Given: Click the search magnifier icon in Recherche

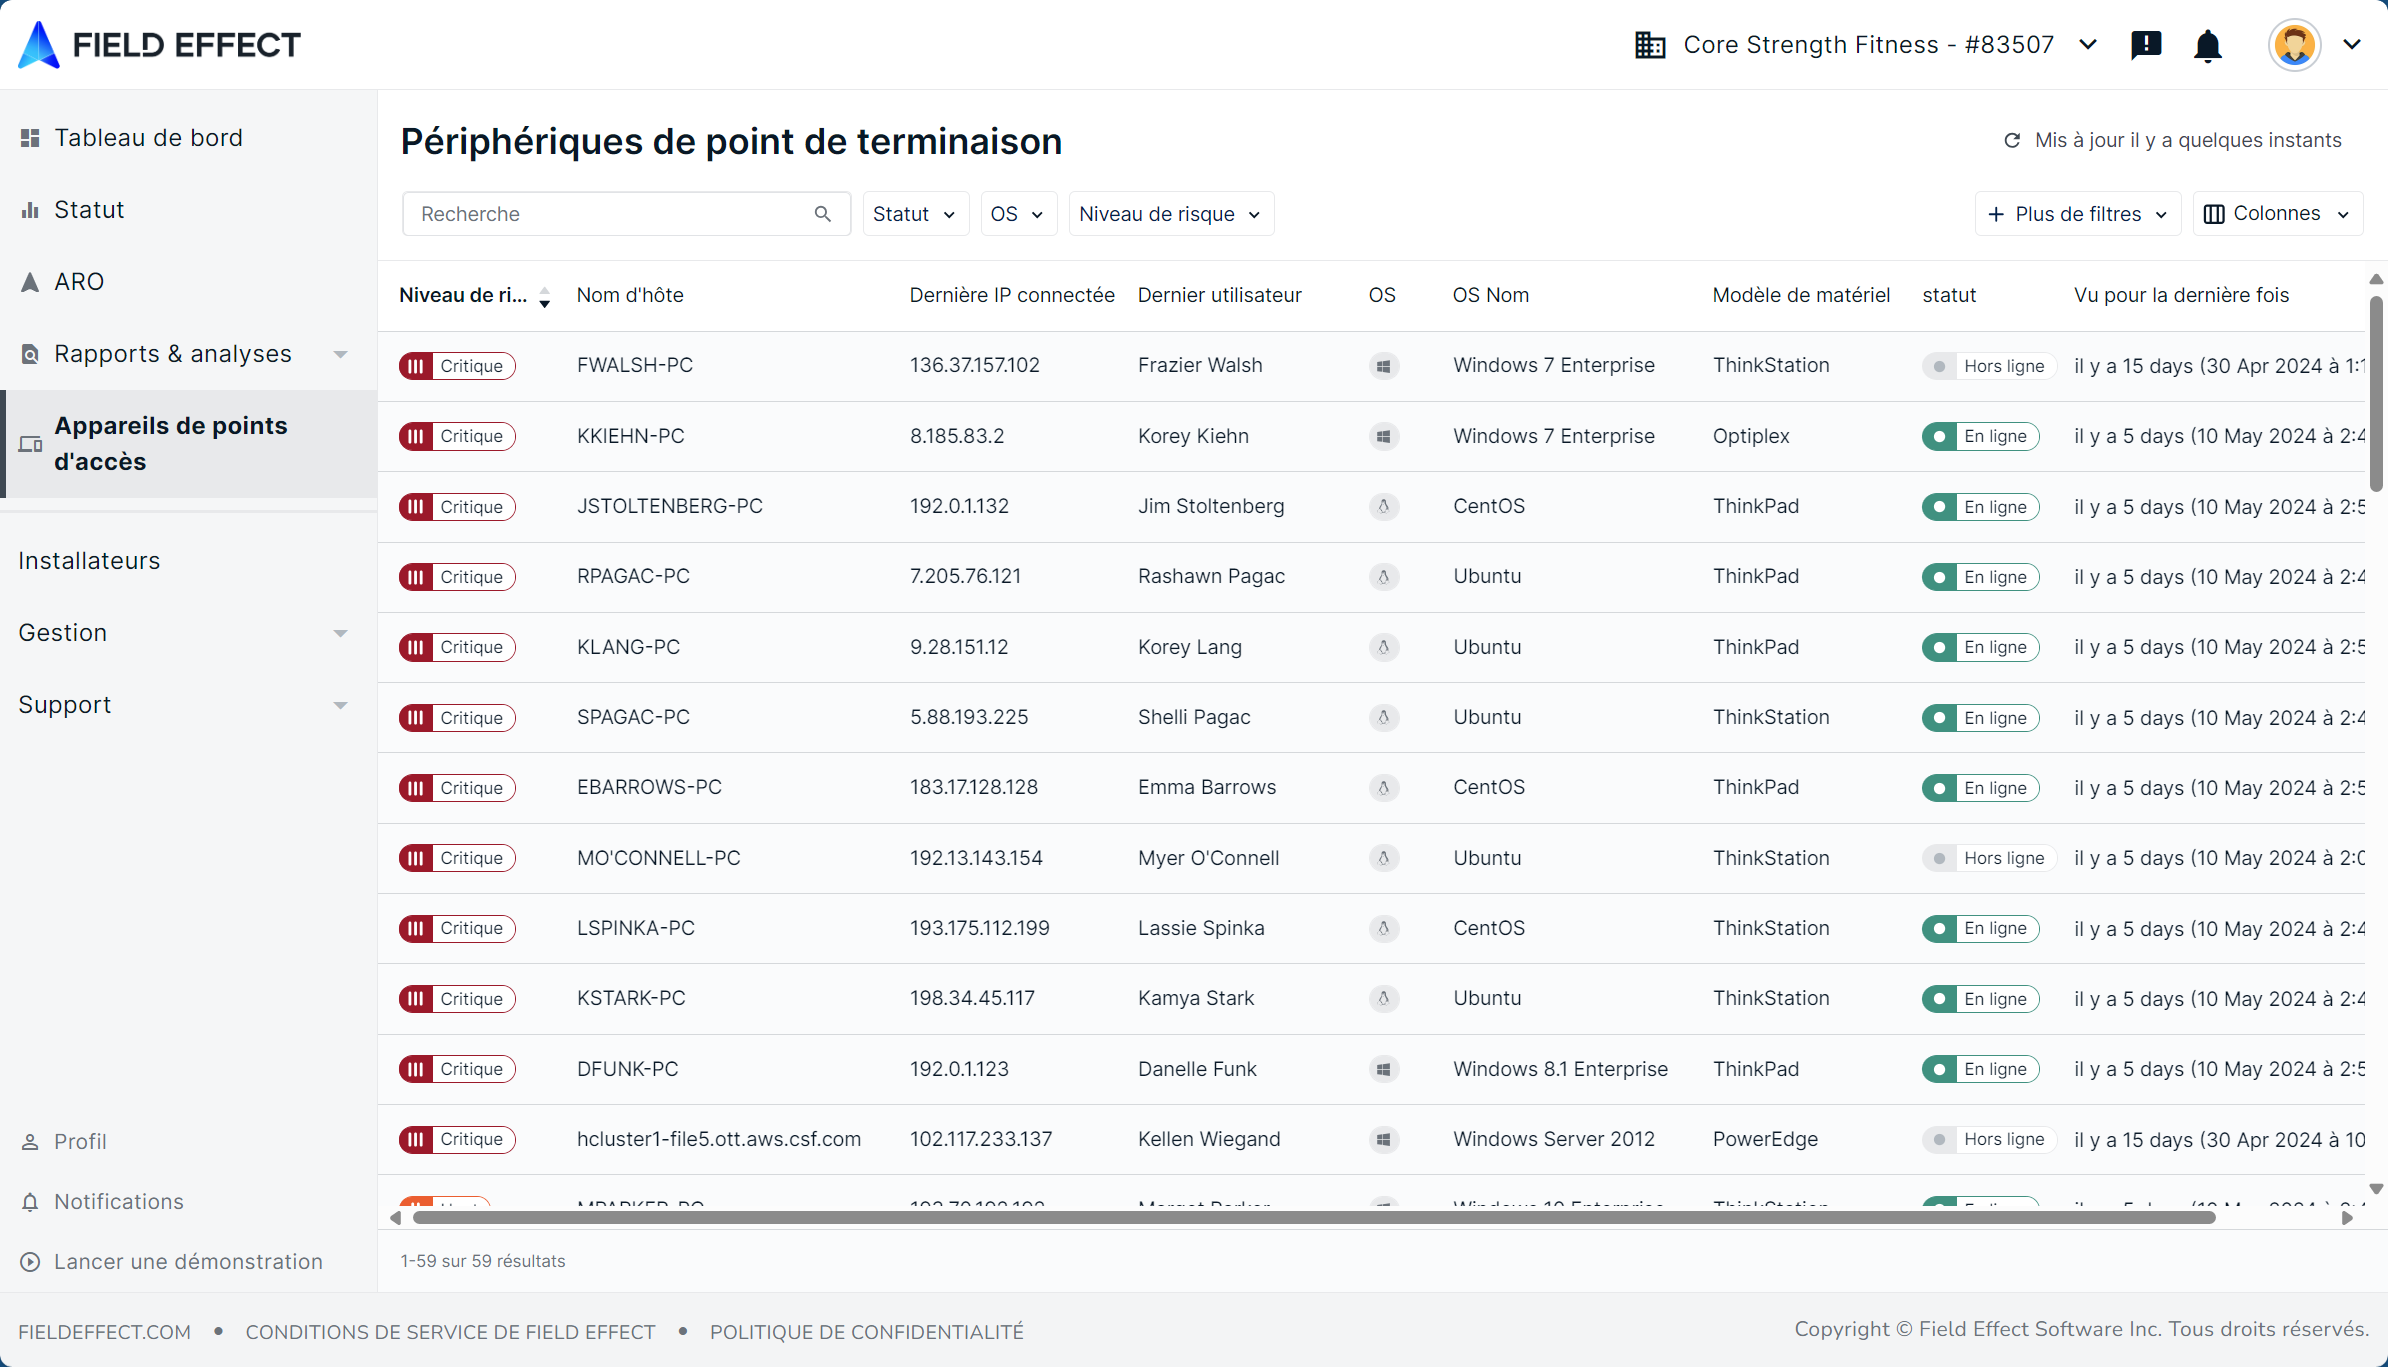Looking at the screenshot, I should [823, 214].
